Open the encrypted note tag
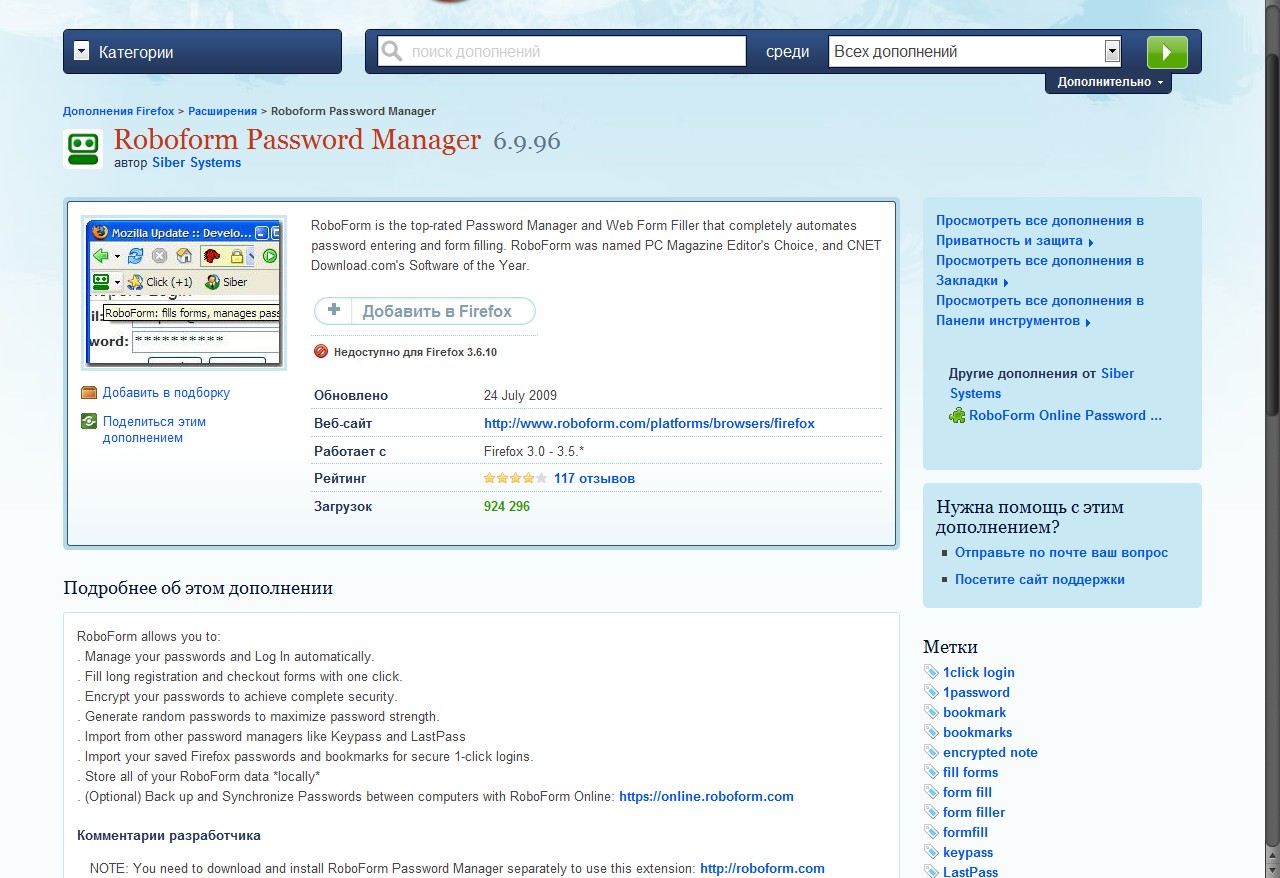This screenshot has width=1280, height=878. pos(990,753)
